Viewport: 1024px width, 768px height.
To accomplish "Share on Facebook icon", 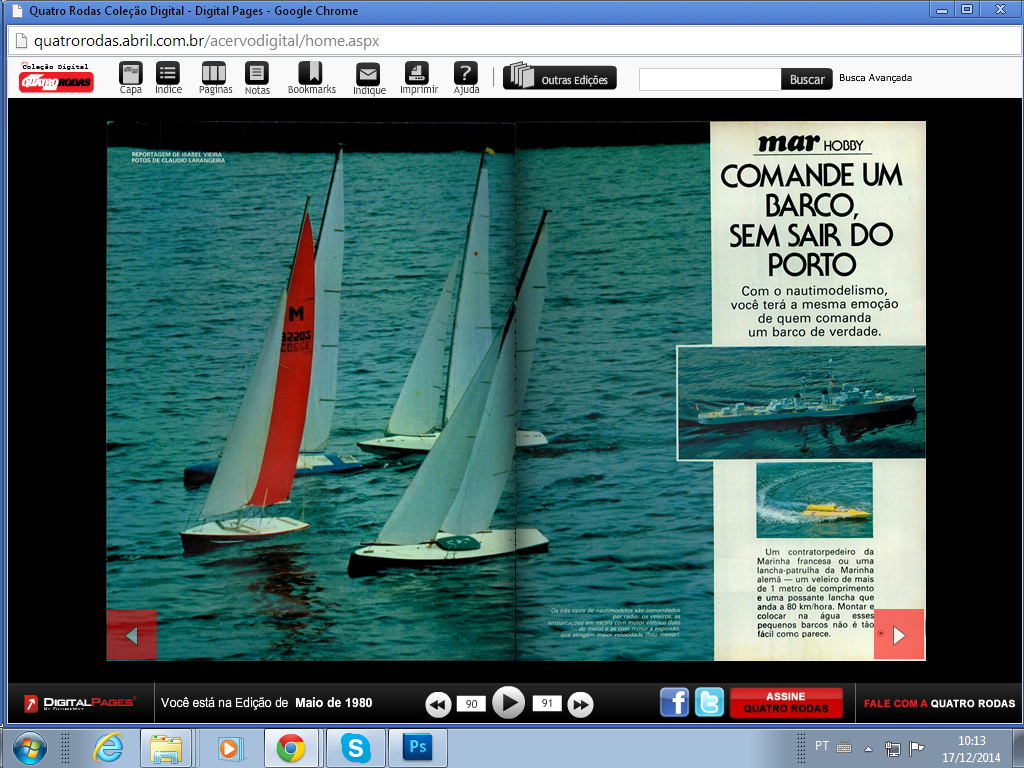I will (674, 703).
